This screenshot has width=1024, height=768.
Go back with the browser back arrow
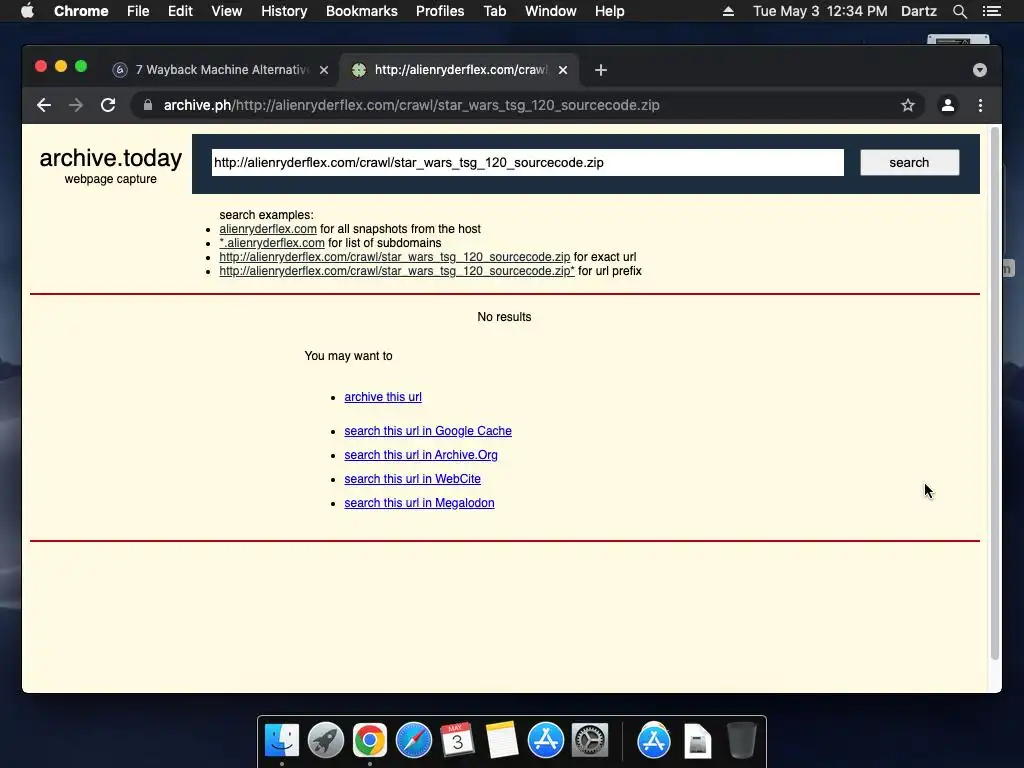44,105
